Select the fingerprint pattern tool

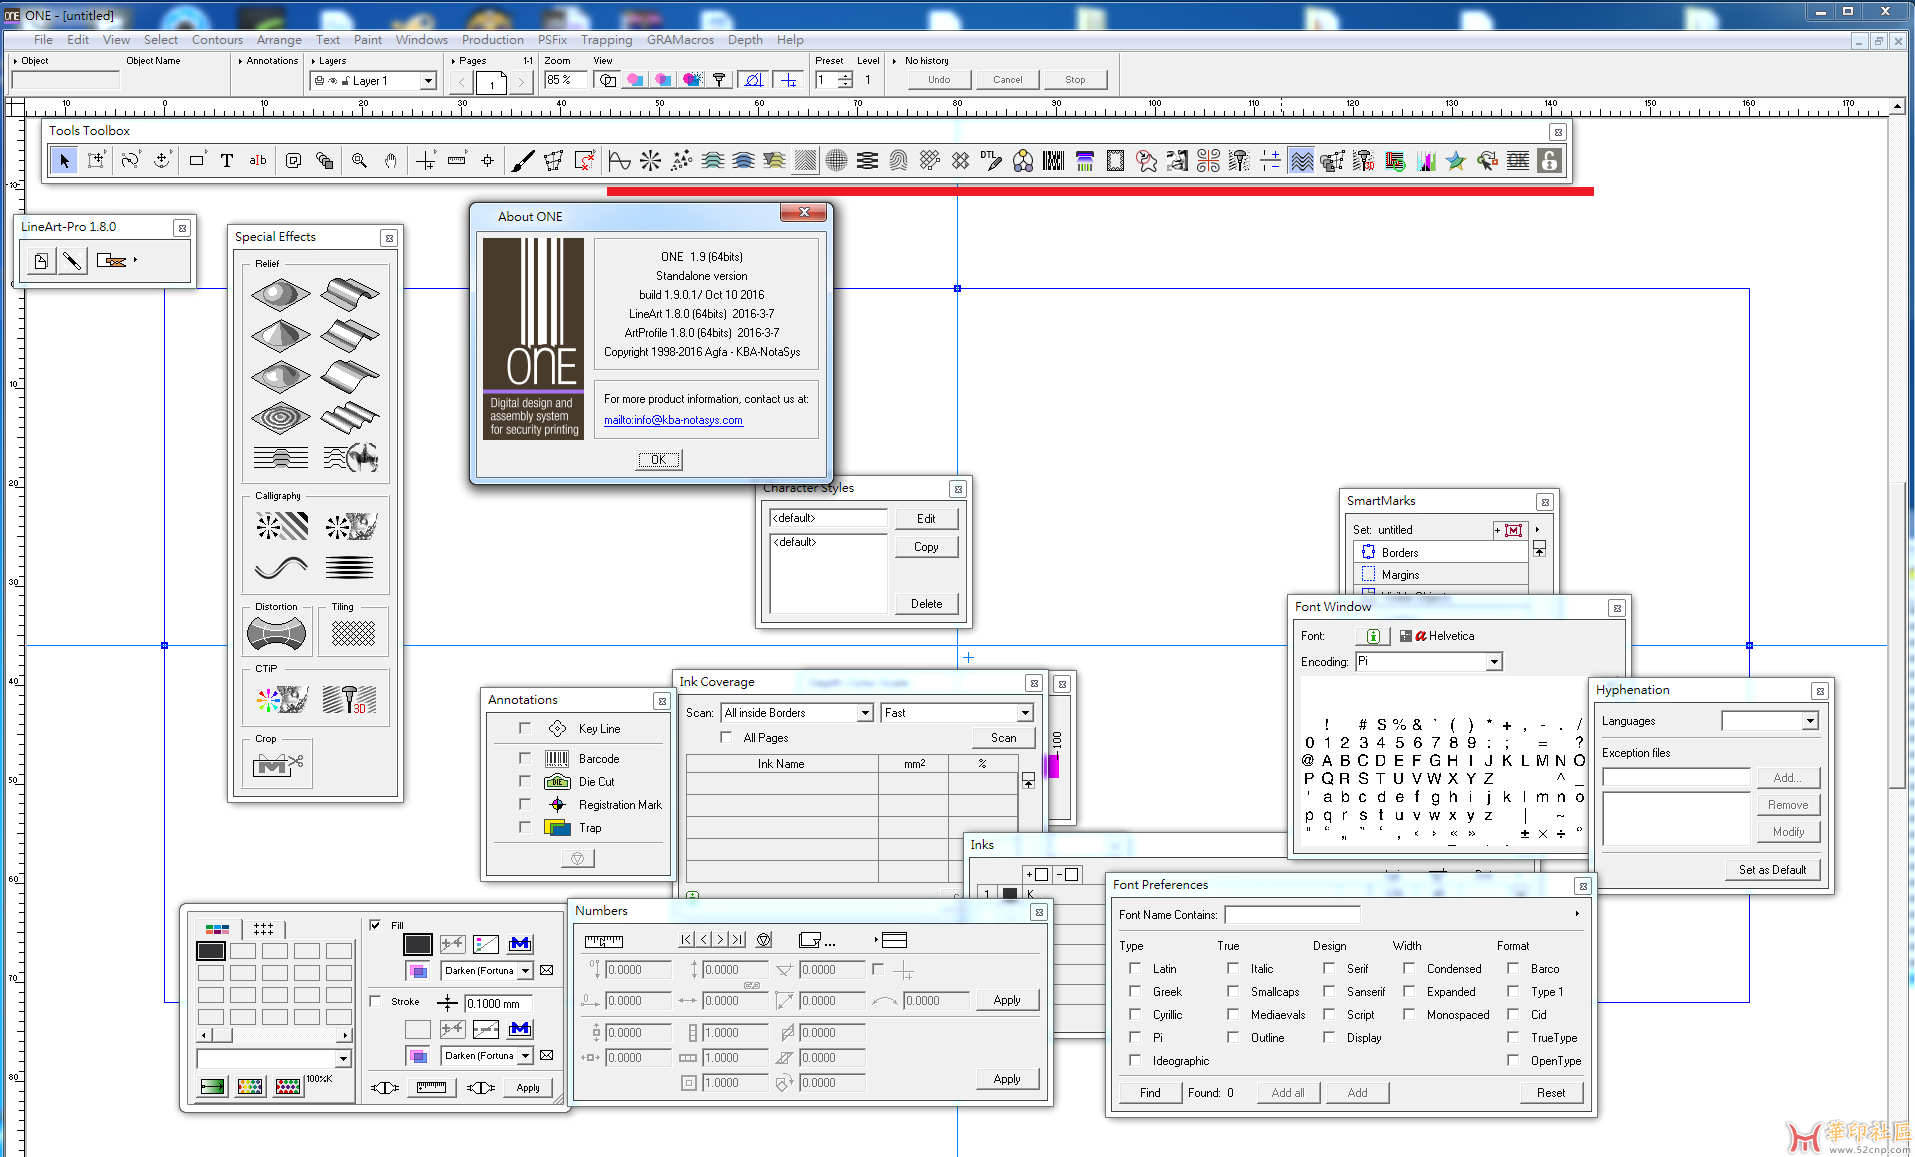pos(898,160)
